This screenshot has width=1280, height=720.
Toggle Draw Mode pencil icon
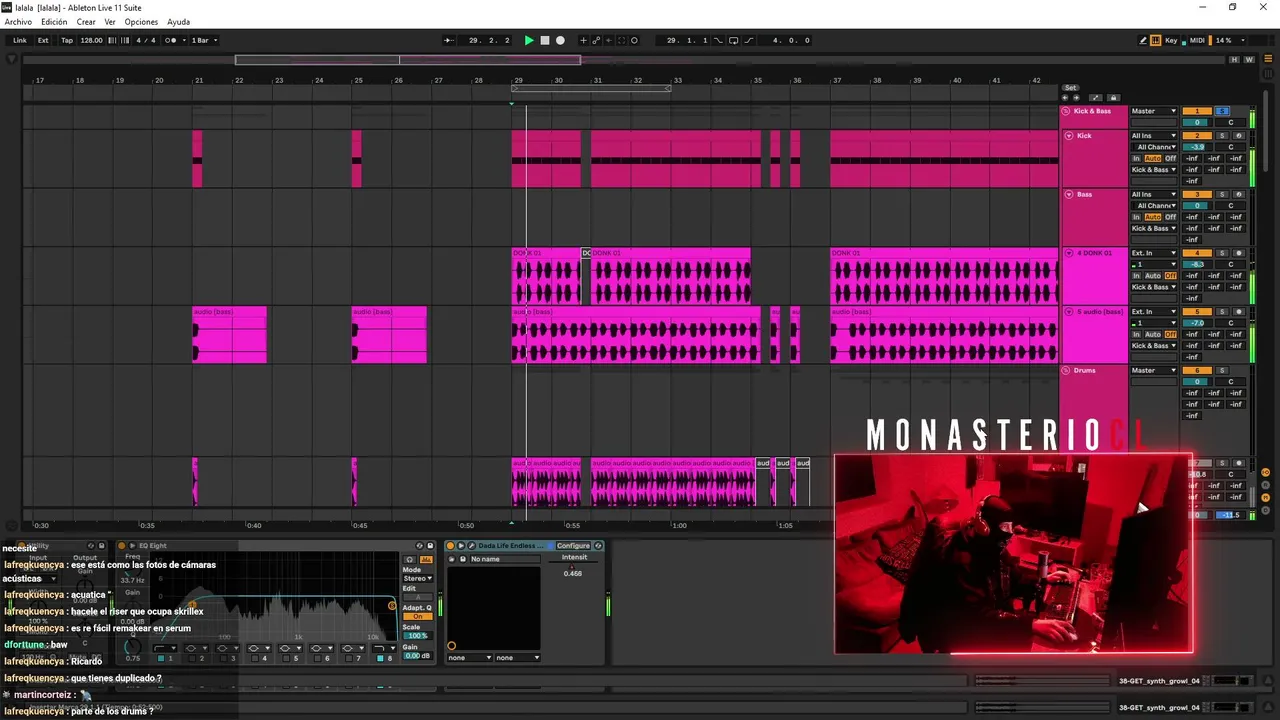click(x=1143, y=40)
